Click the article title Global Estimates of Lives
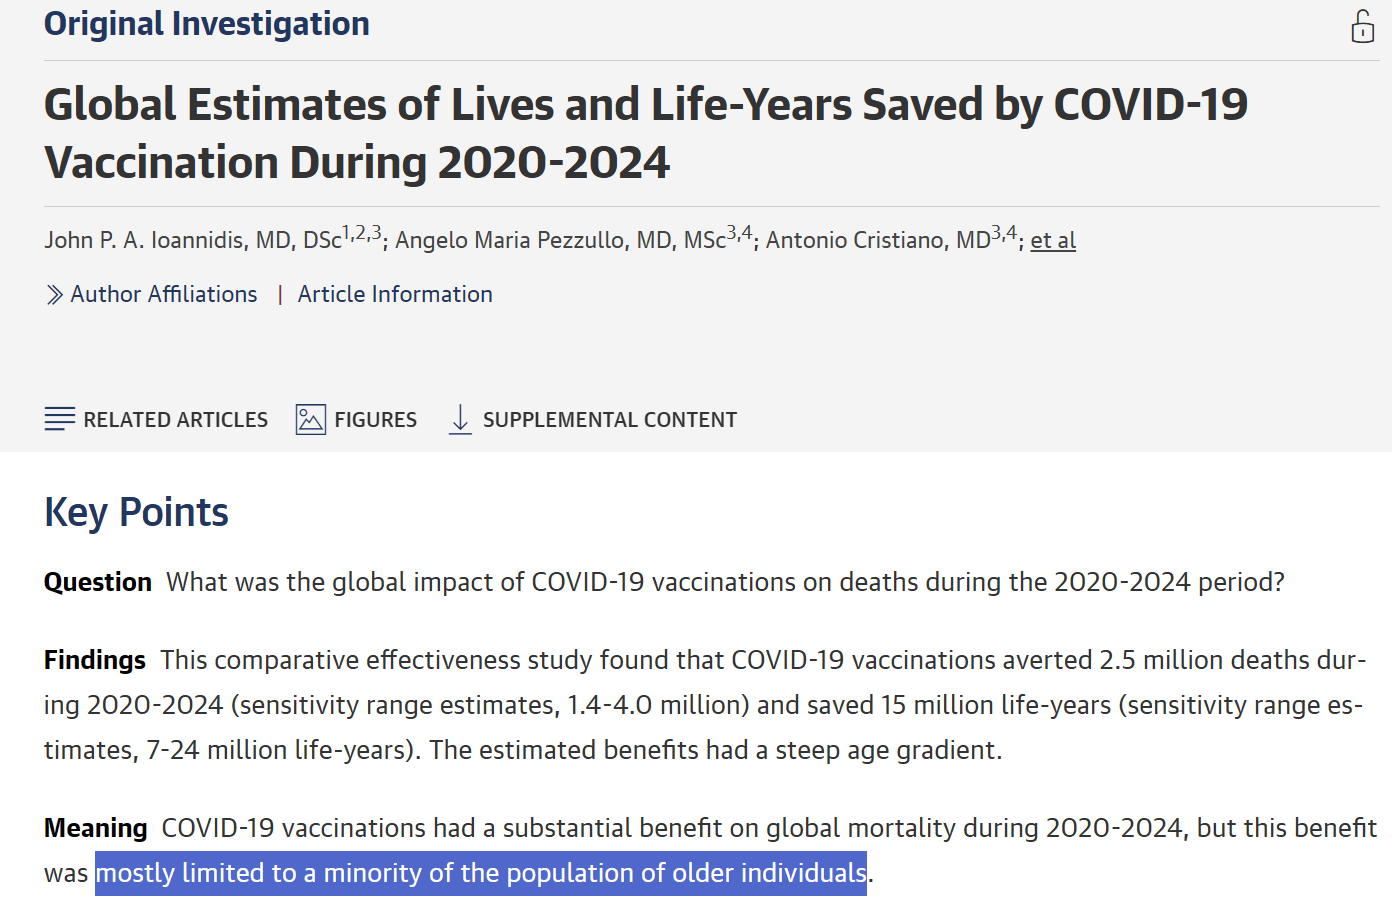Image resolution: width=1392 pixels, height=913 pixels. 646,133
